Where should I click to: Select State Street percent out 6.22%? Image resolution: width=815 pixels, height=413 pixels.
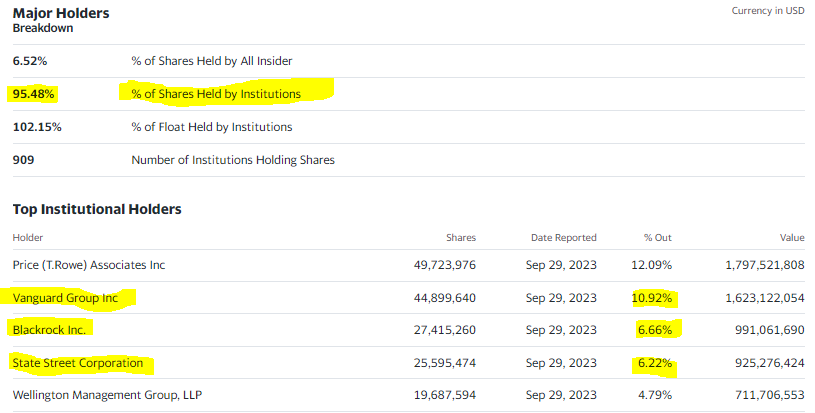click(655, 363)
